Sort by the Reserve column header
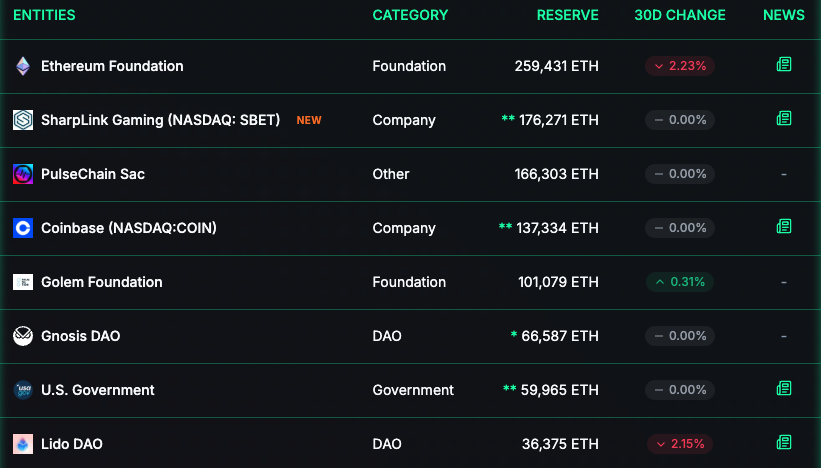The width and height of the screenshot is (821, 468). (x=567, y=15)
